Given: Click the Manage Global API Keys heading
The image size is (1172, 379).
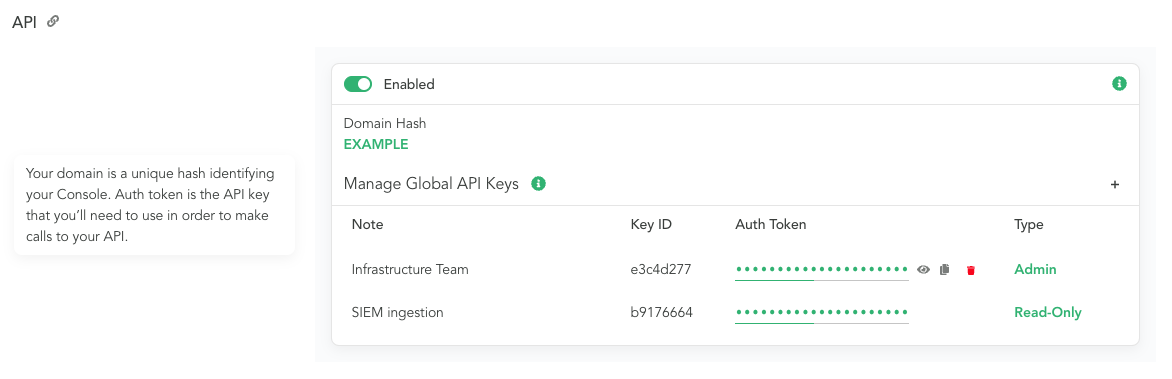Looking at the screenshot, I should [x=431, y=184].
